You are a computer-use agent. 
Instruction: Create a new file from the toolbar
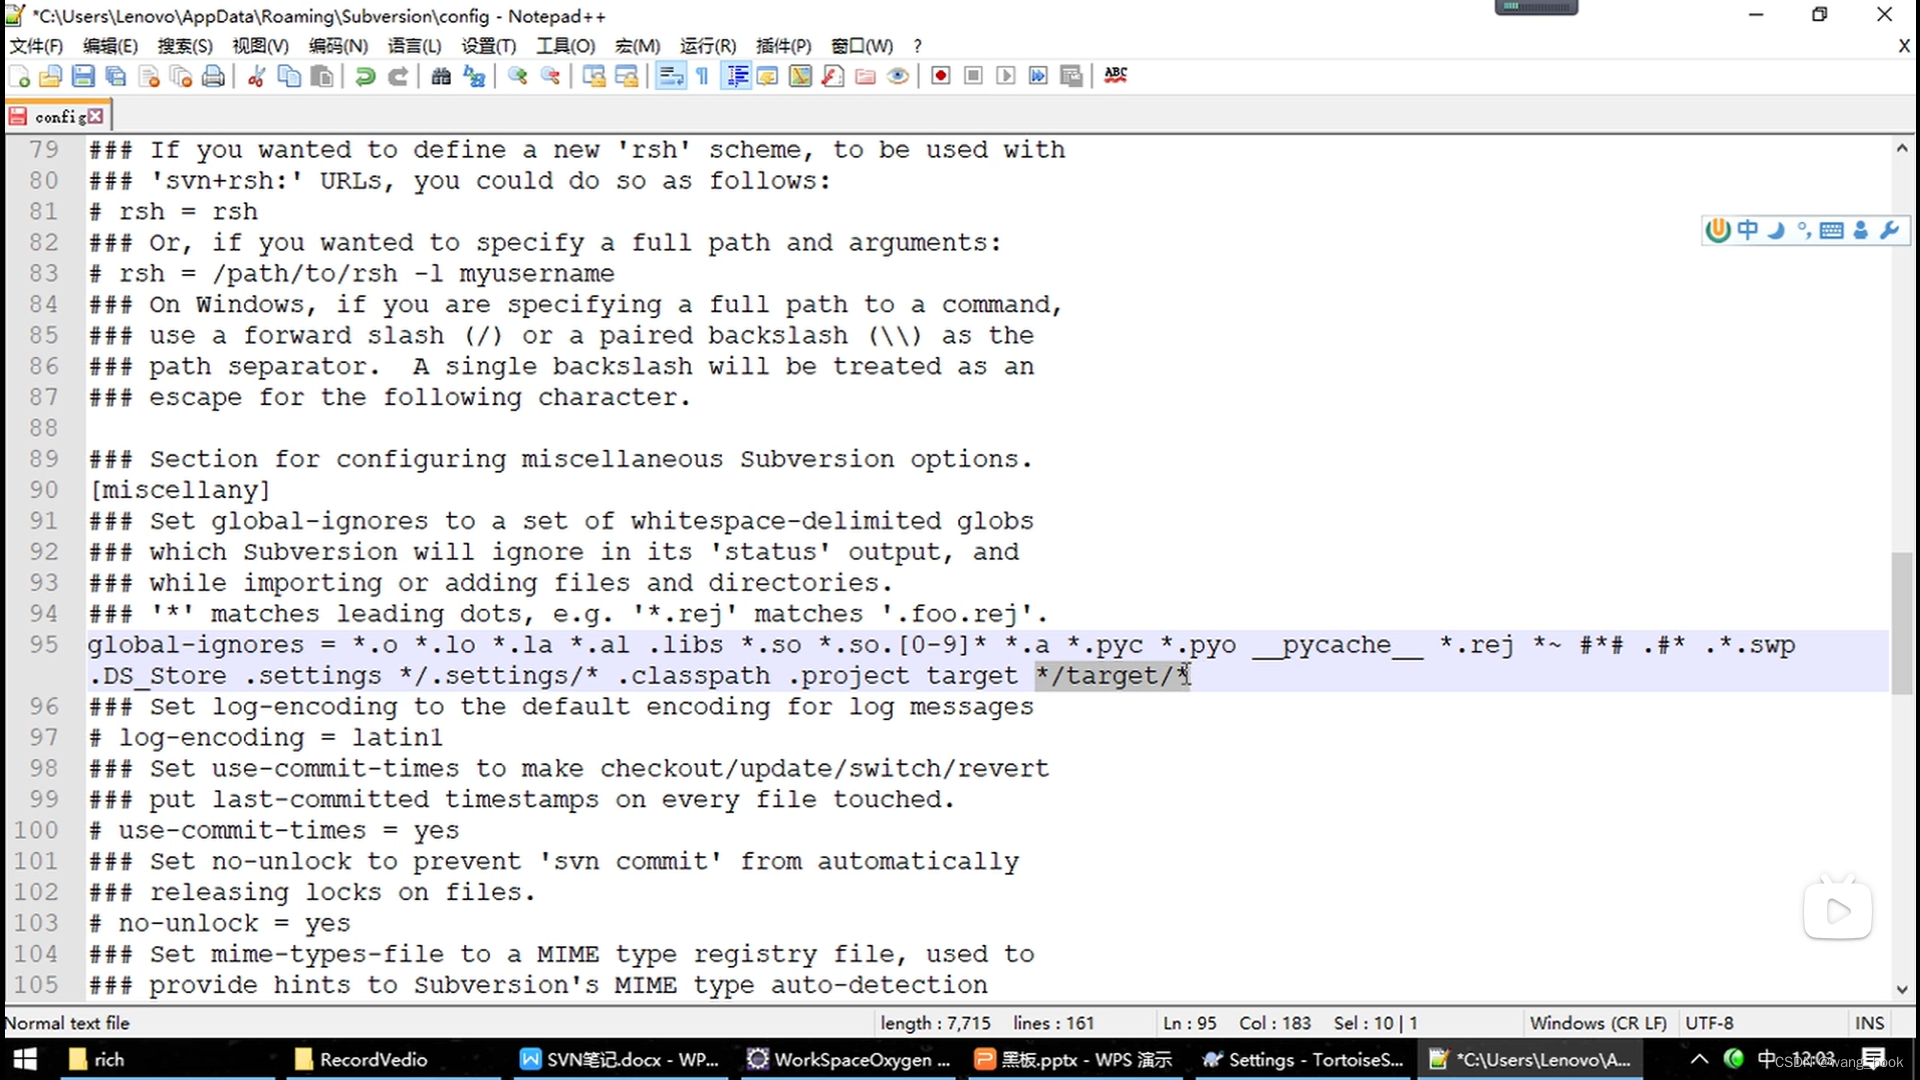(x=19, y=76)
